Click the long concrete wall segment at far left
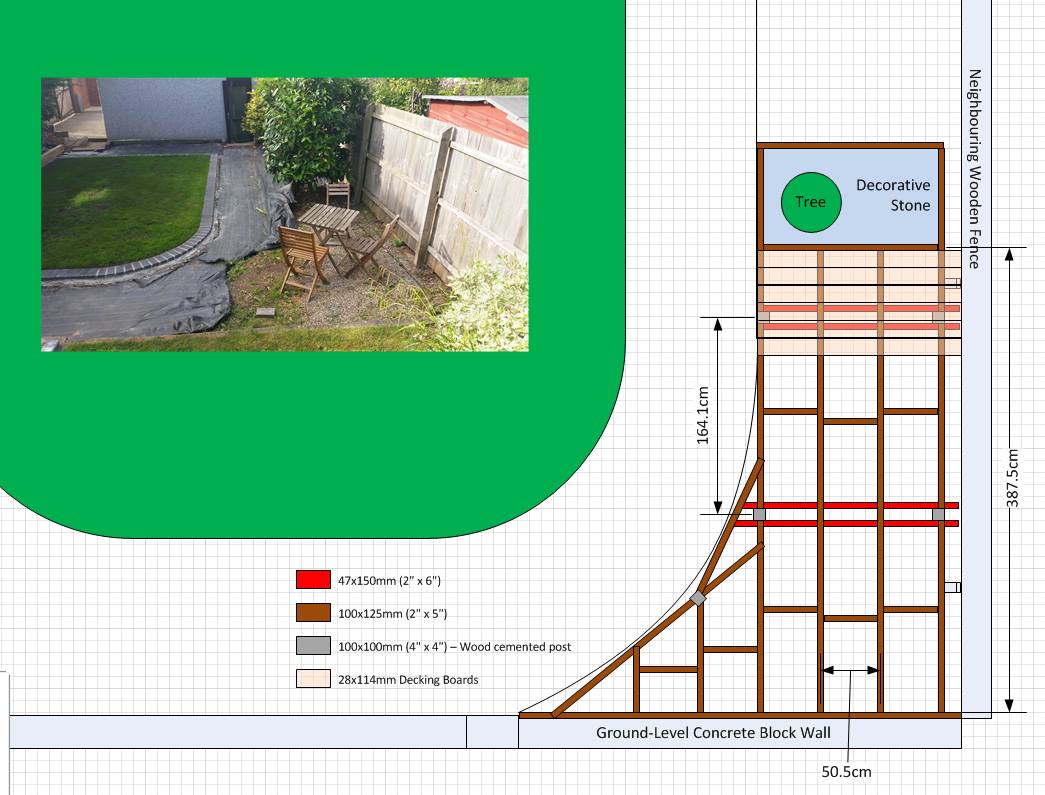Viewport: 1045px width, 795px height. pyautogui.click(x=237, y=731)
